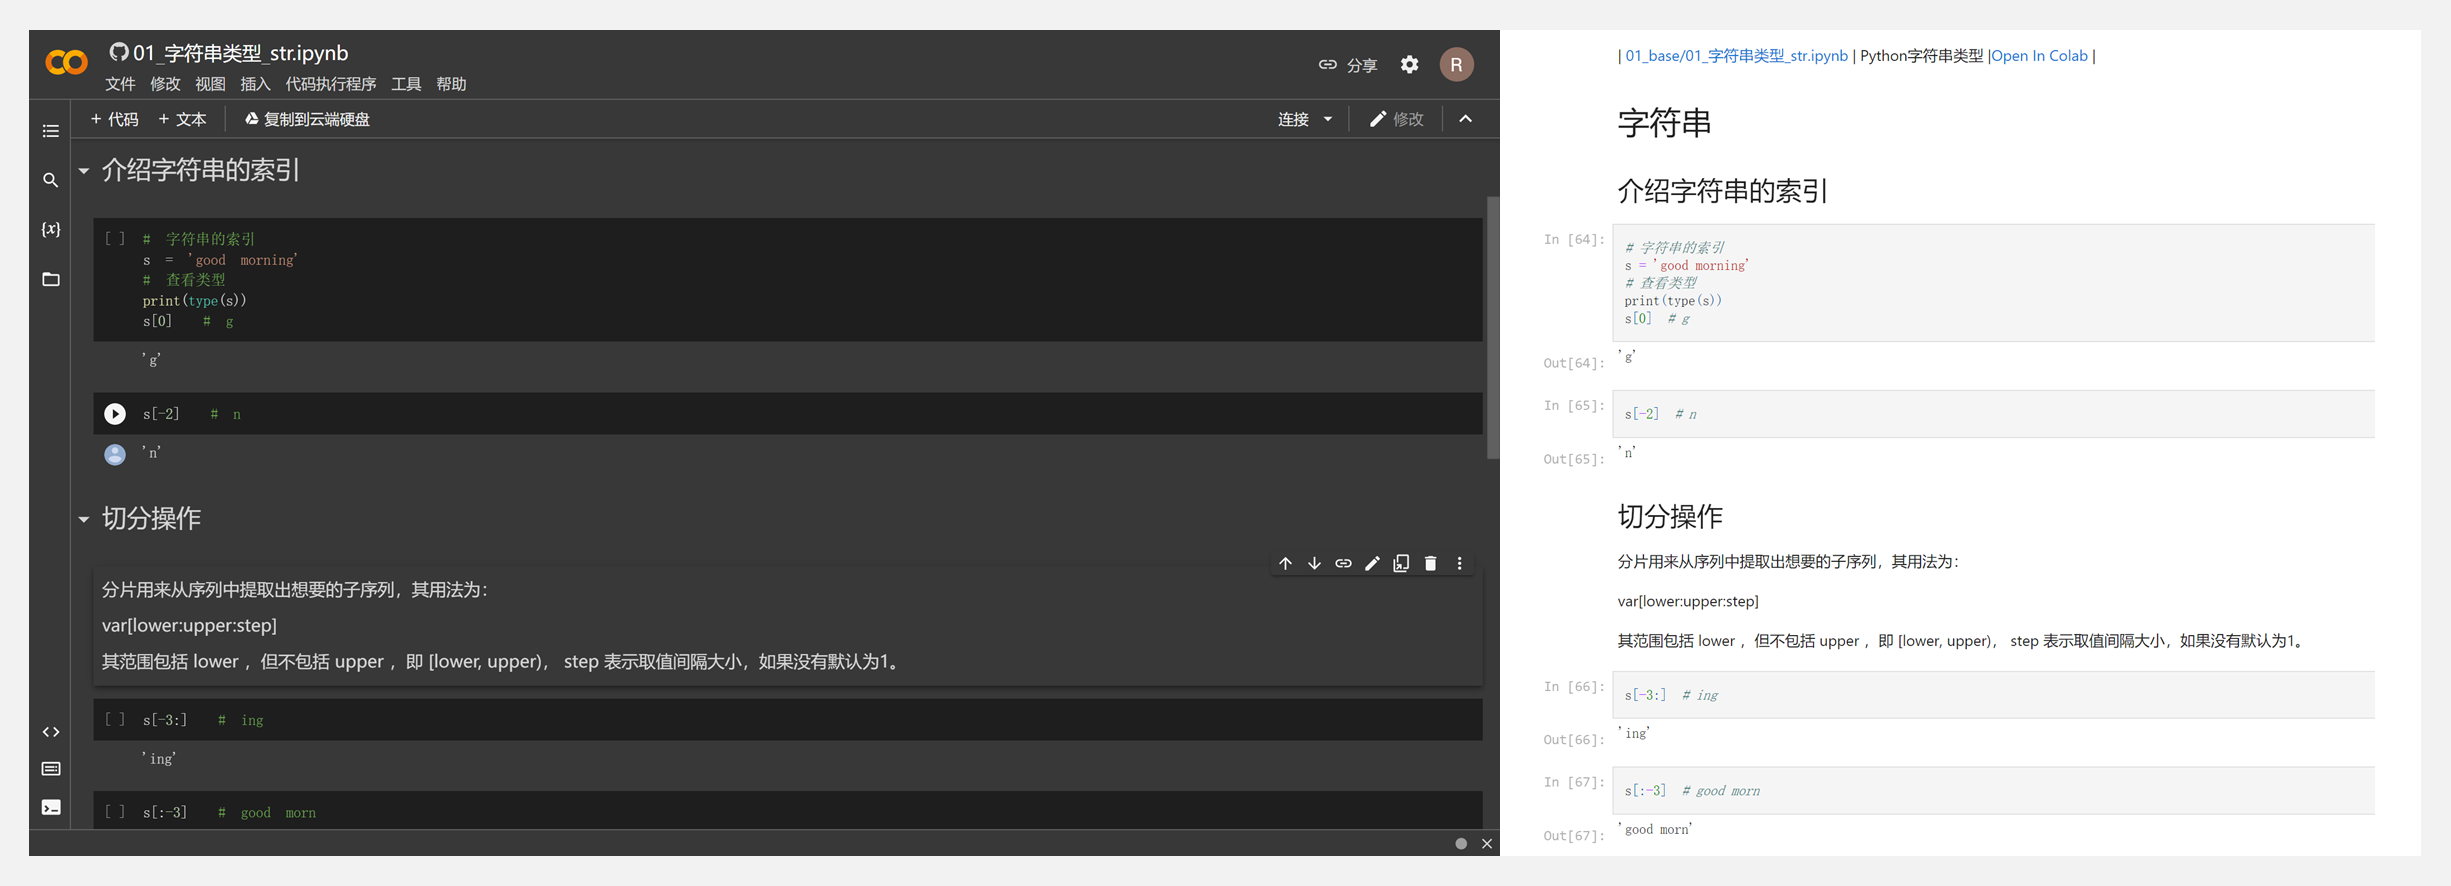Move the selected cell down
This screenshot has width=2451, height=886.
point(1314,564)
